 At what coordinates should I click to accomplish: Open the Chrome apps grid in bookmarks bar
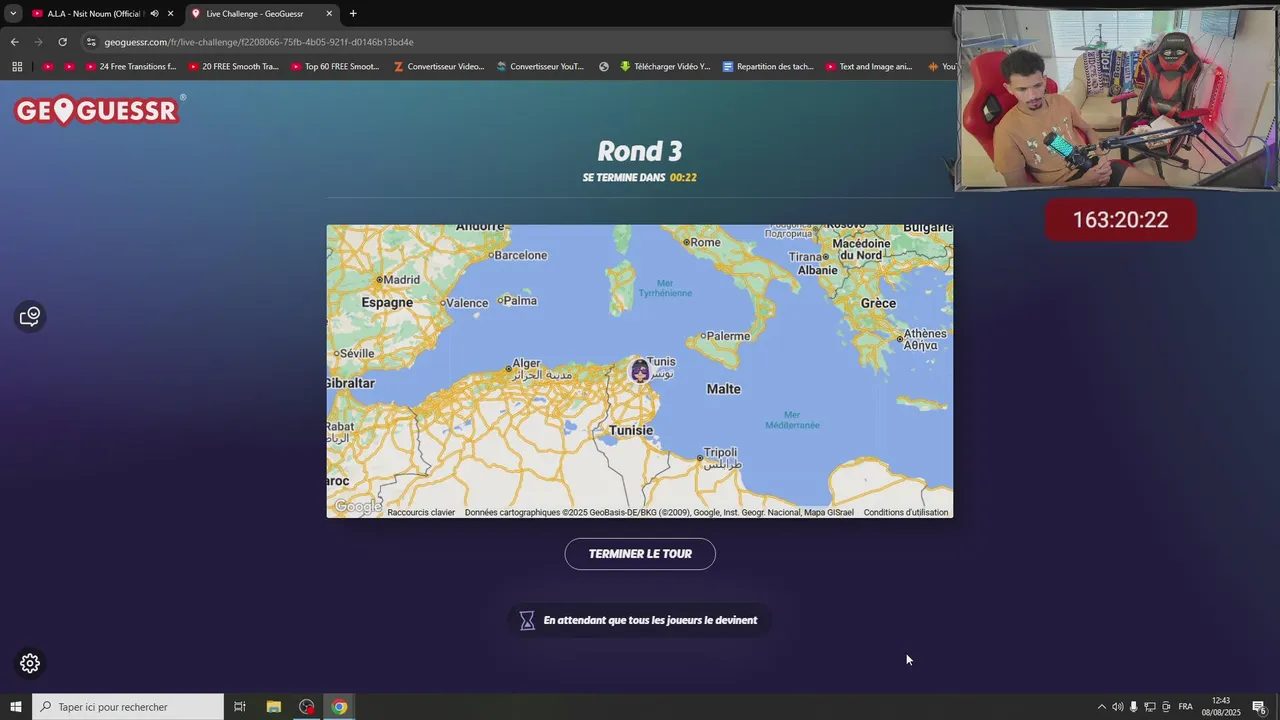tap(17, 67)
